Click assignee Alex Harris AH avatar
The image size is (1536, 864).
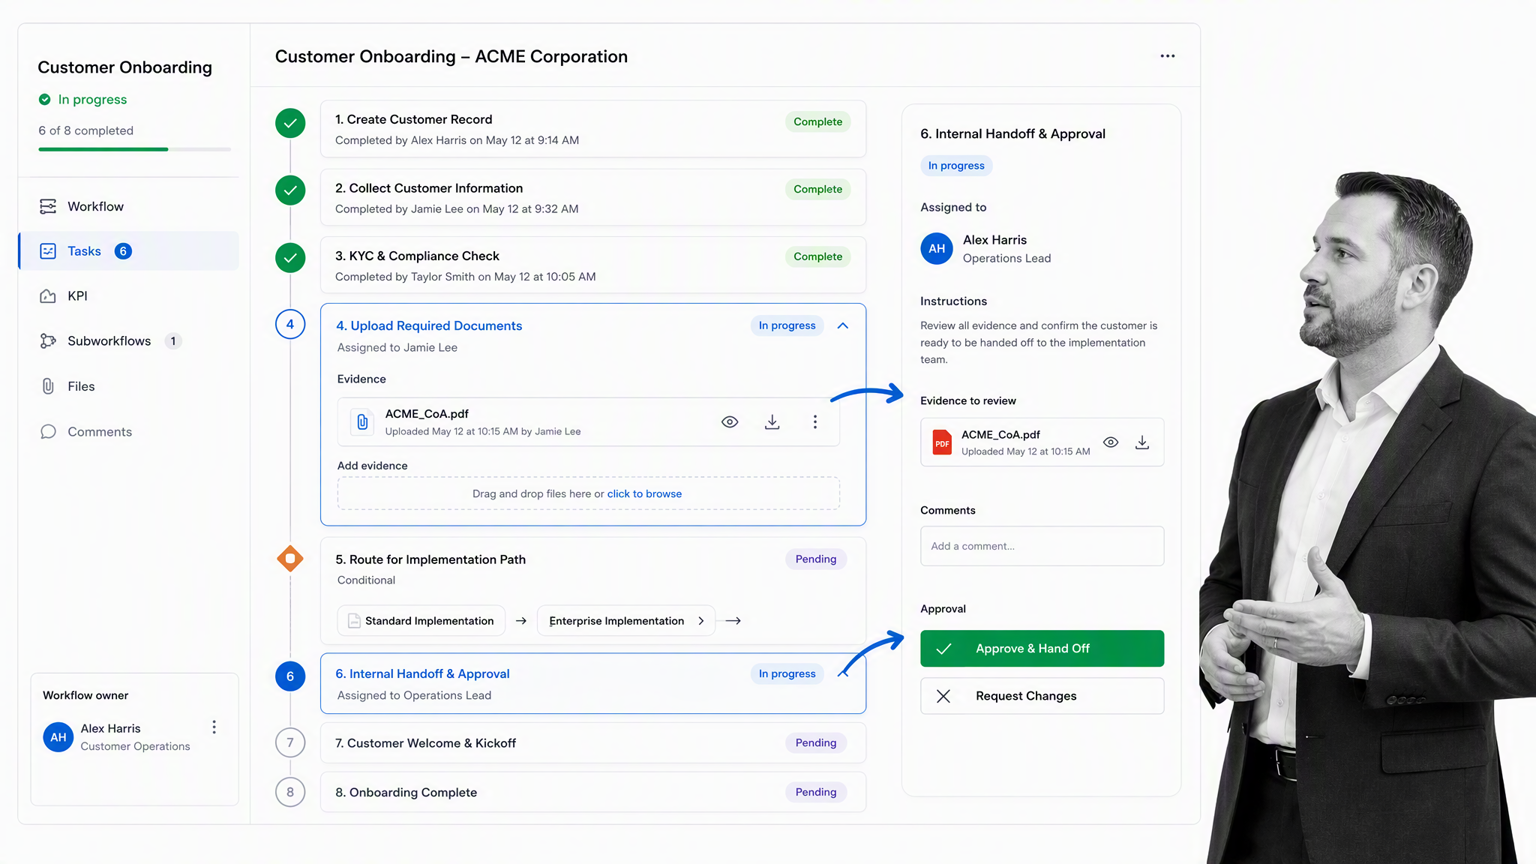pyautogui.click(x=937, y=249)
